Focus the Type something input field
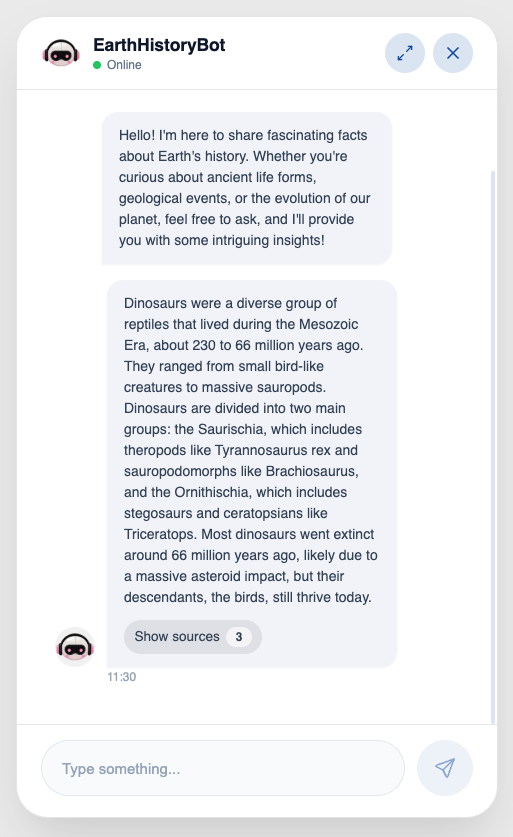 [223, 768]
